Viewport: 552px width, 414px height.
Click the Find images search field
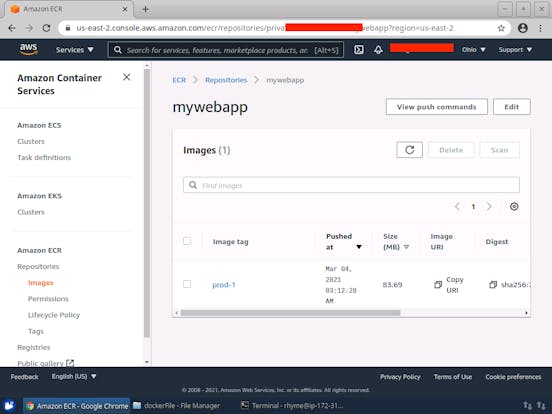pyautogui.click(x=351, y=185)
